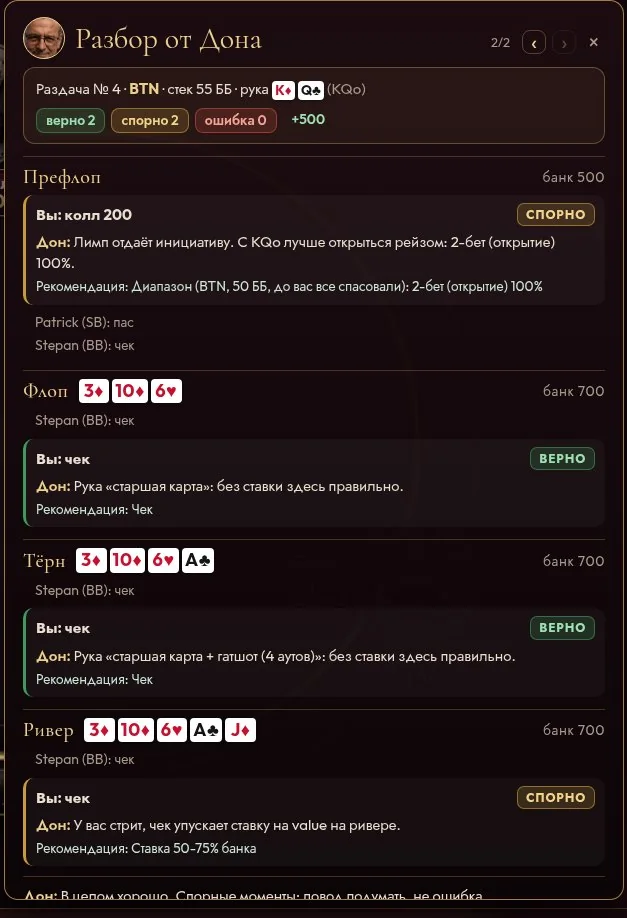Screen dimensions: 627x918
Task: Go to previous review page arrow
Action: coord(534,43)
